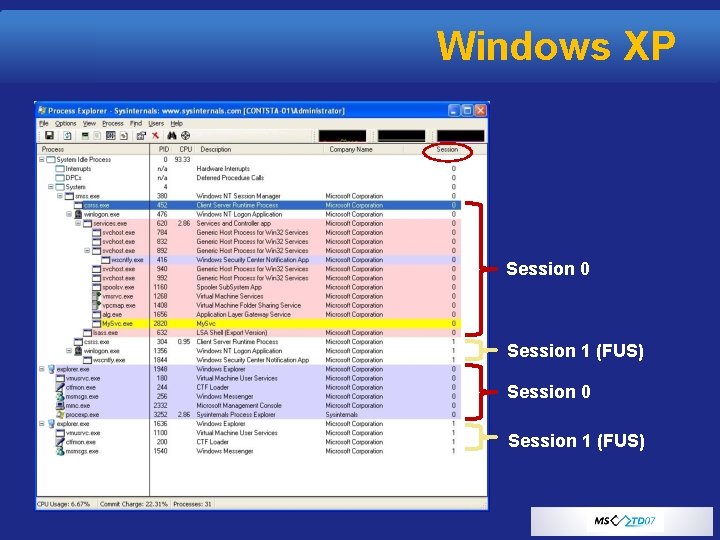Sort by the CPU column header

pyautogui.click(x=183, y=150)
